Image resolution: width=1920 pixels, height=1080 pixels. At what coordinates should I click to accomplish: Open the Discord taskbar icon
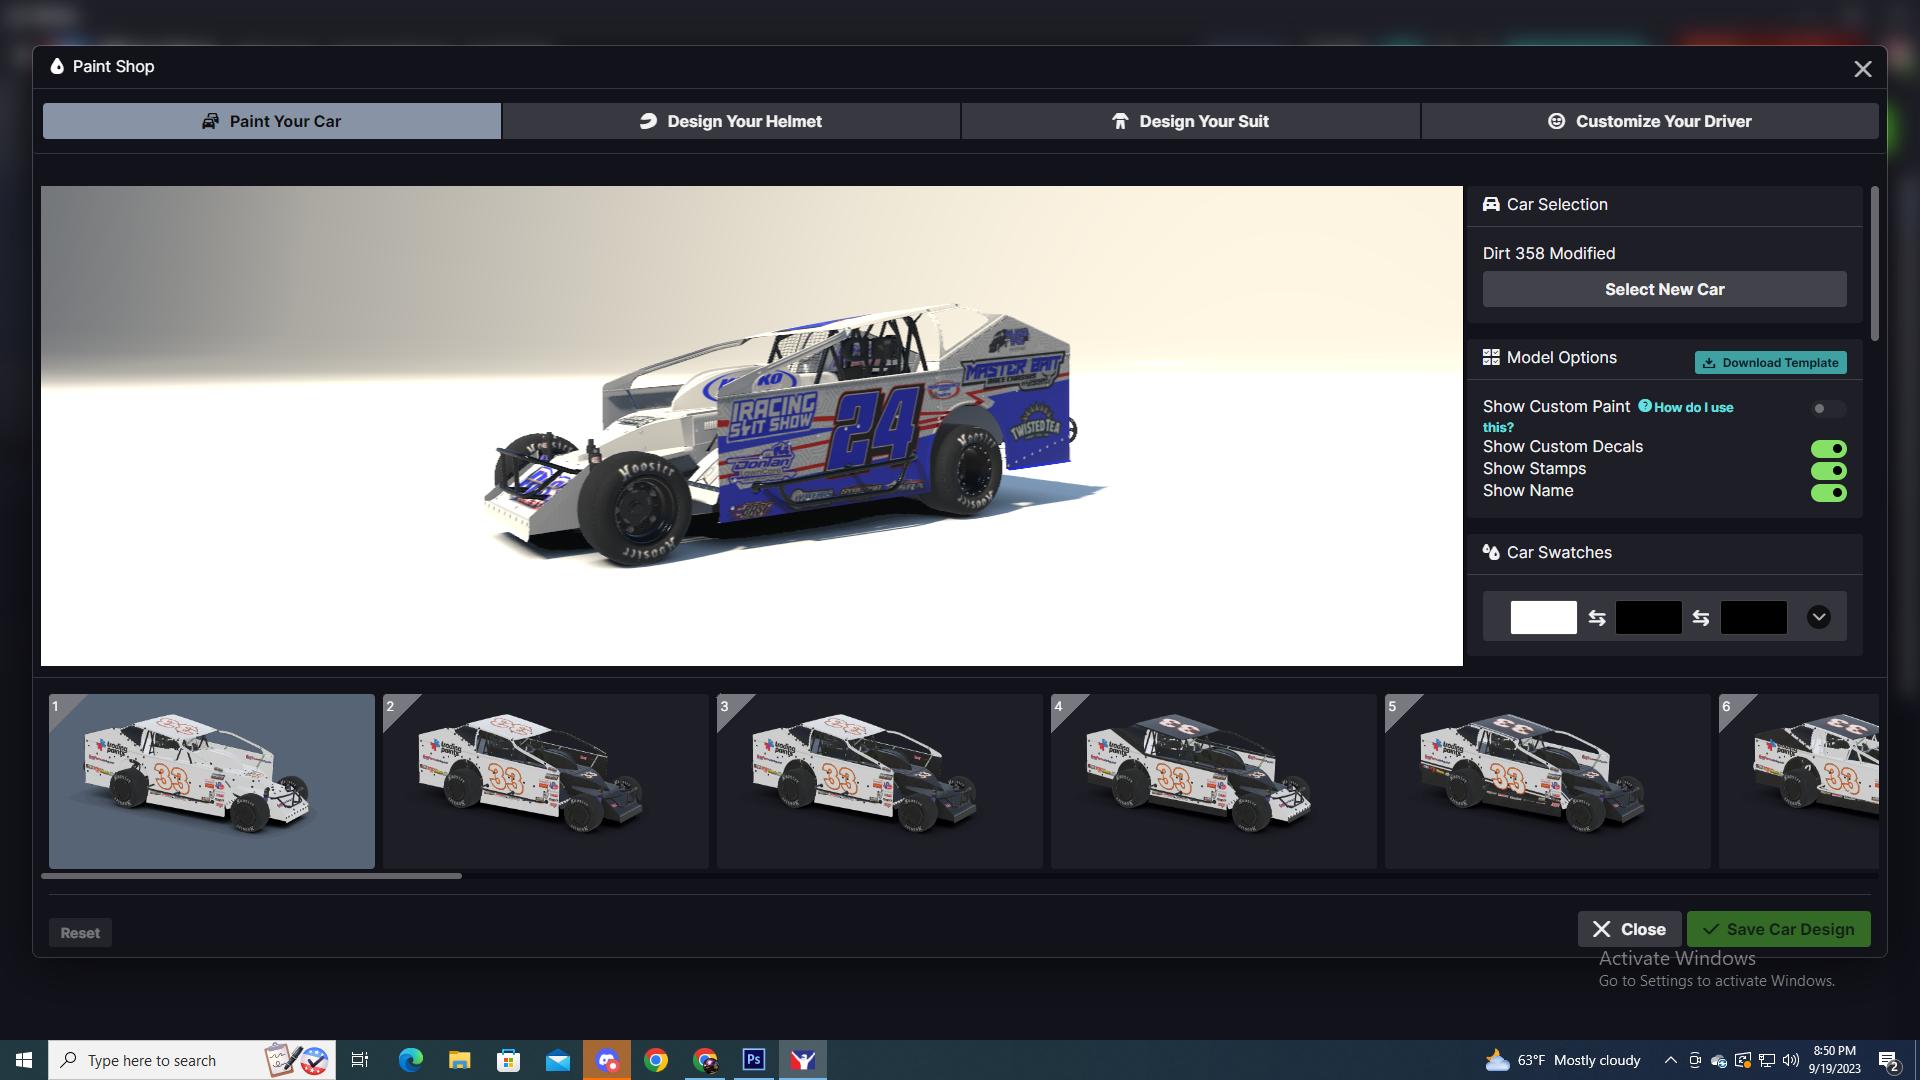607,1060
